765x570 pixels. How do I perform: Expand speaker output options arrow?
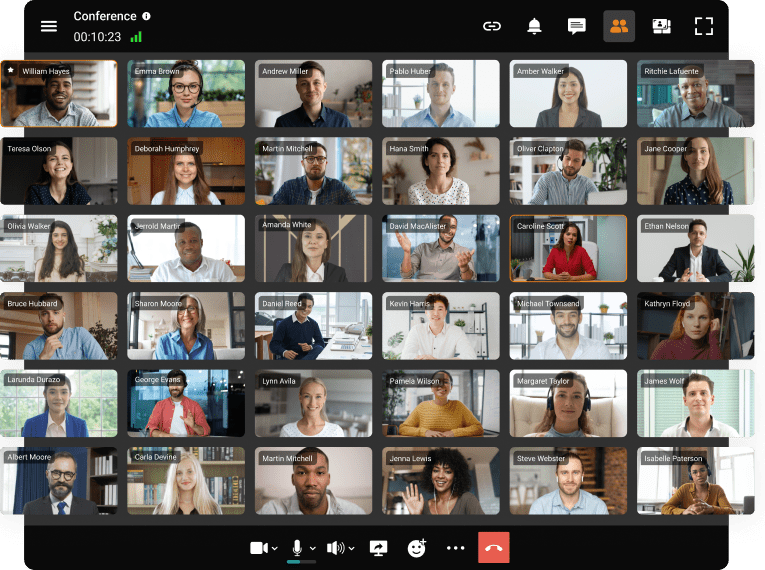click(x=351, y=548)
